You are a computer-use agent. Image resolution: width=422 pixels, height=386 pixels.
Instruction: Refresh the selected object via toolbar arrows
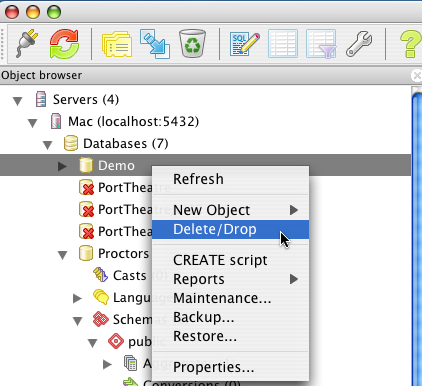click(x=64, y=44)
